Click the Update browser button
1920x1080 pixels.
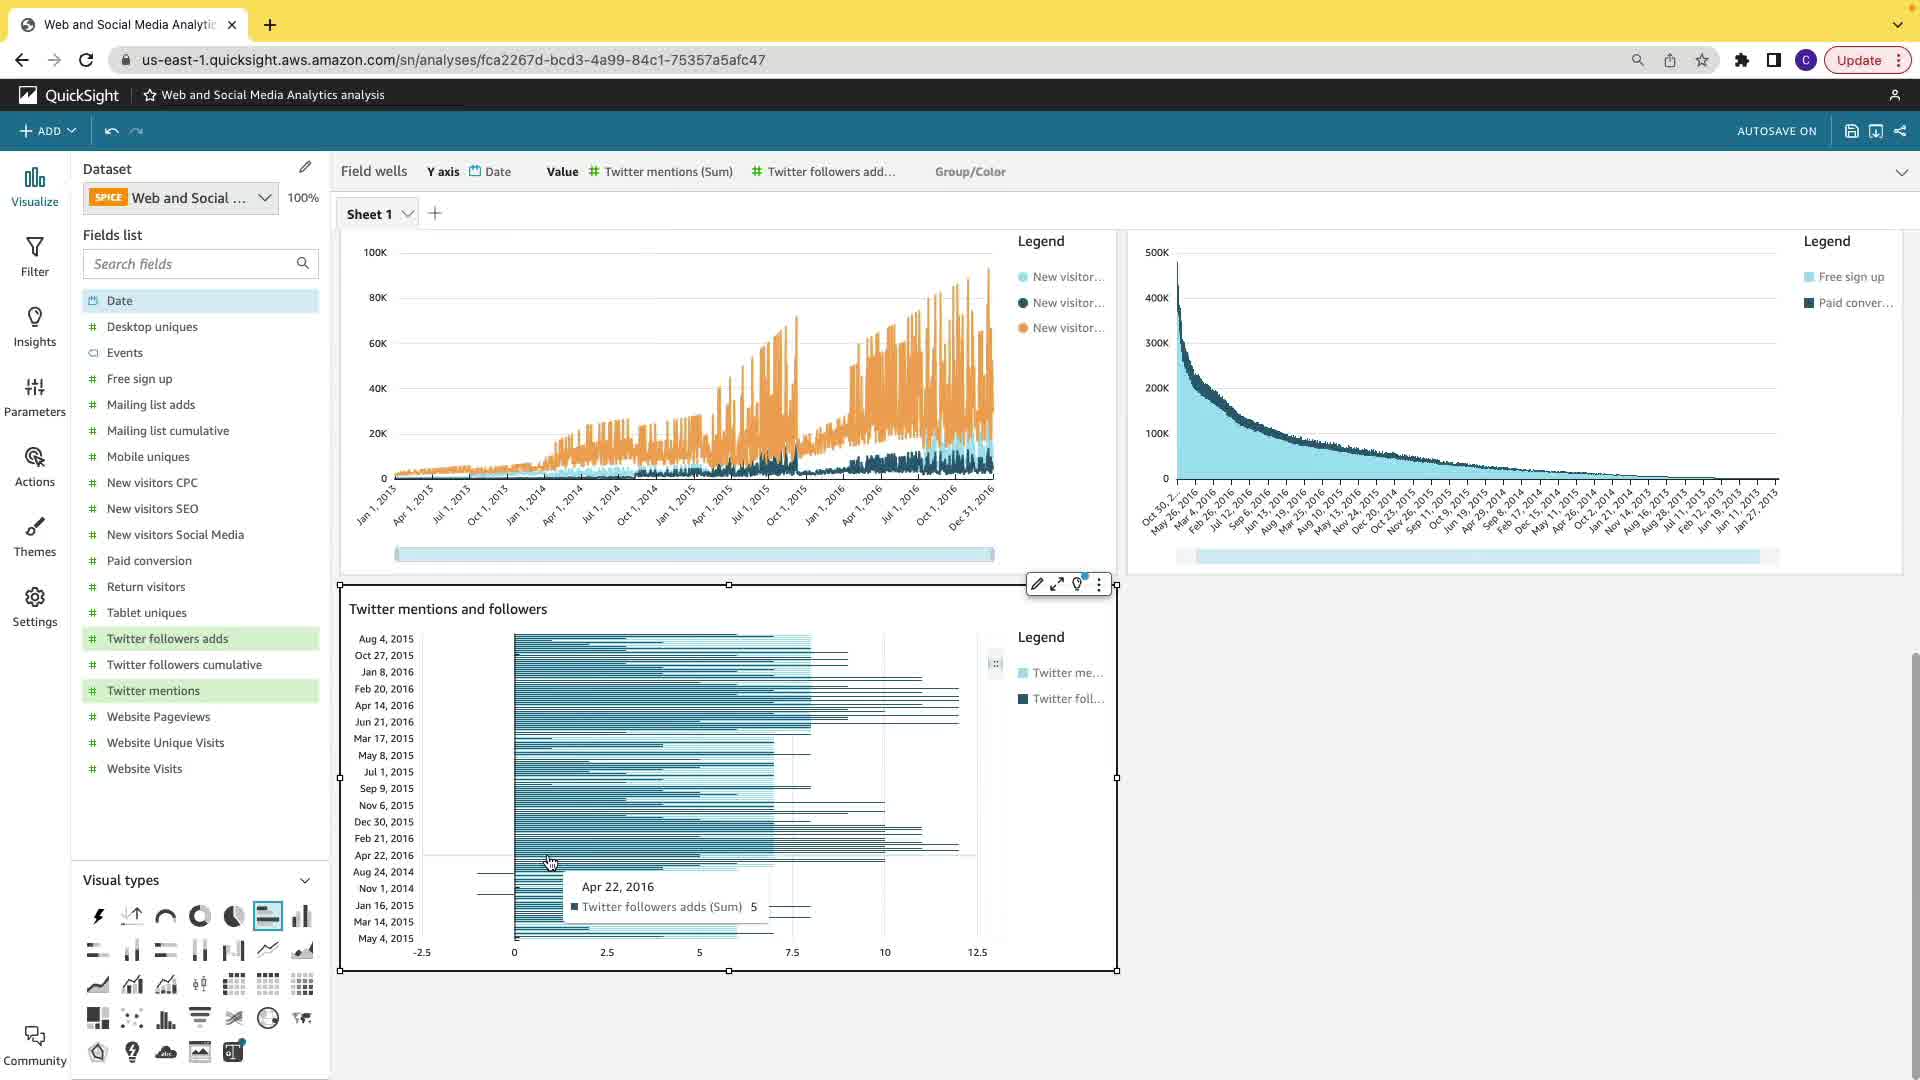pos(1858,60)
